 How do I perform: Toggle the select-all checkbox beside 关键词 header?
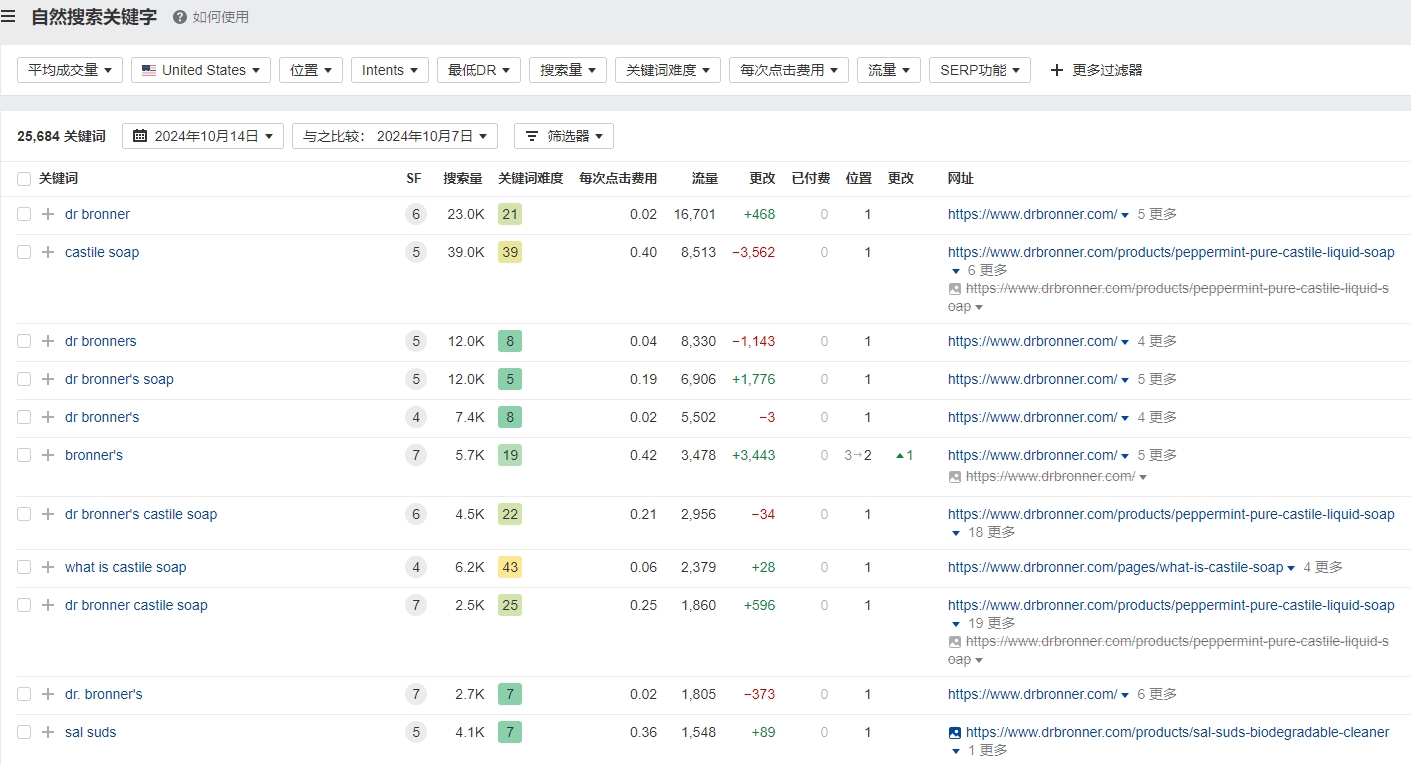click(x=24, y=179)
